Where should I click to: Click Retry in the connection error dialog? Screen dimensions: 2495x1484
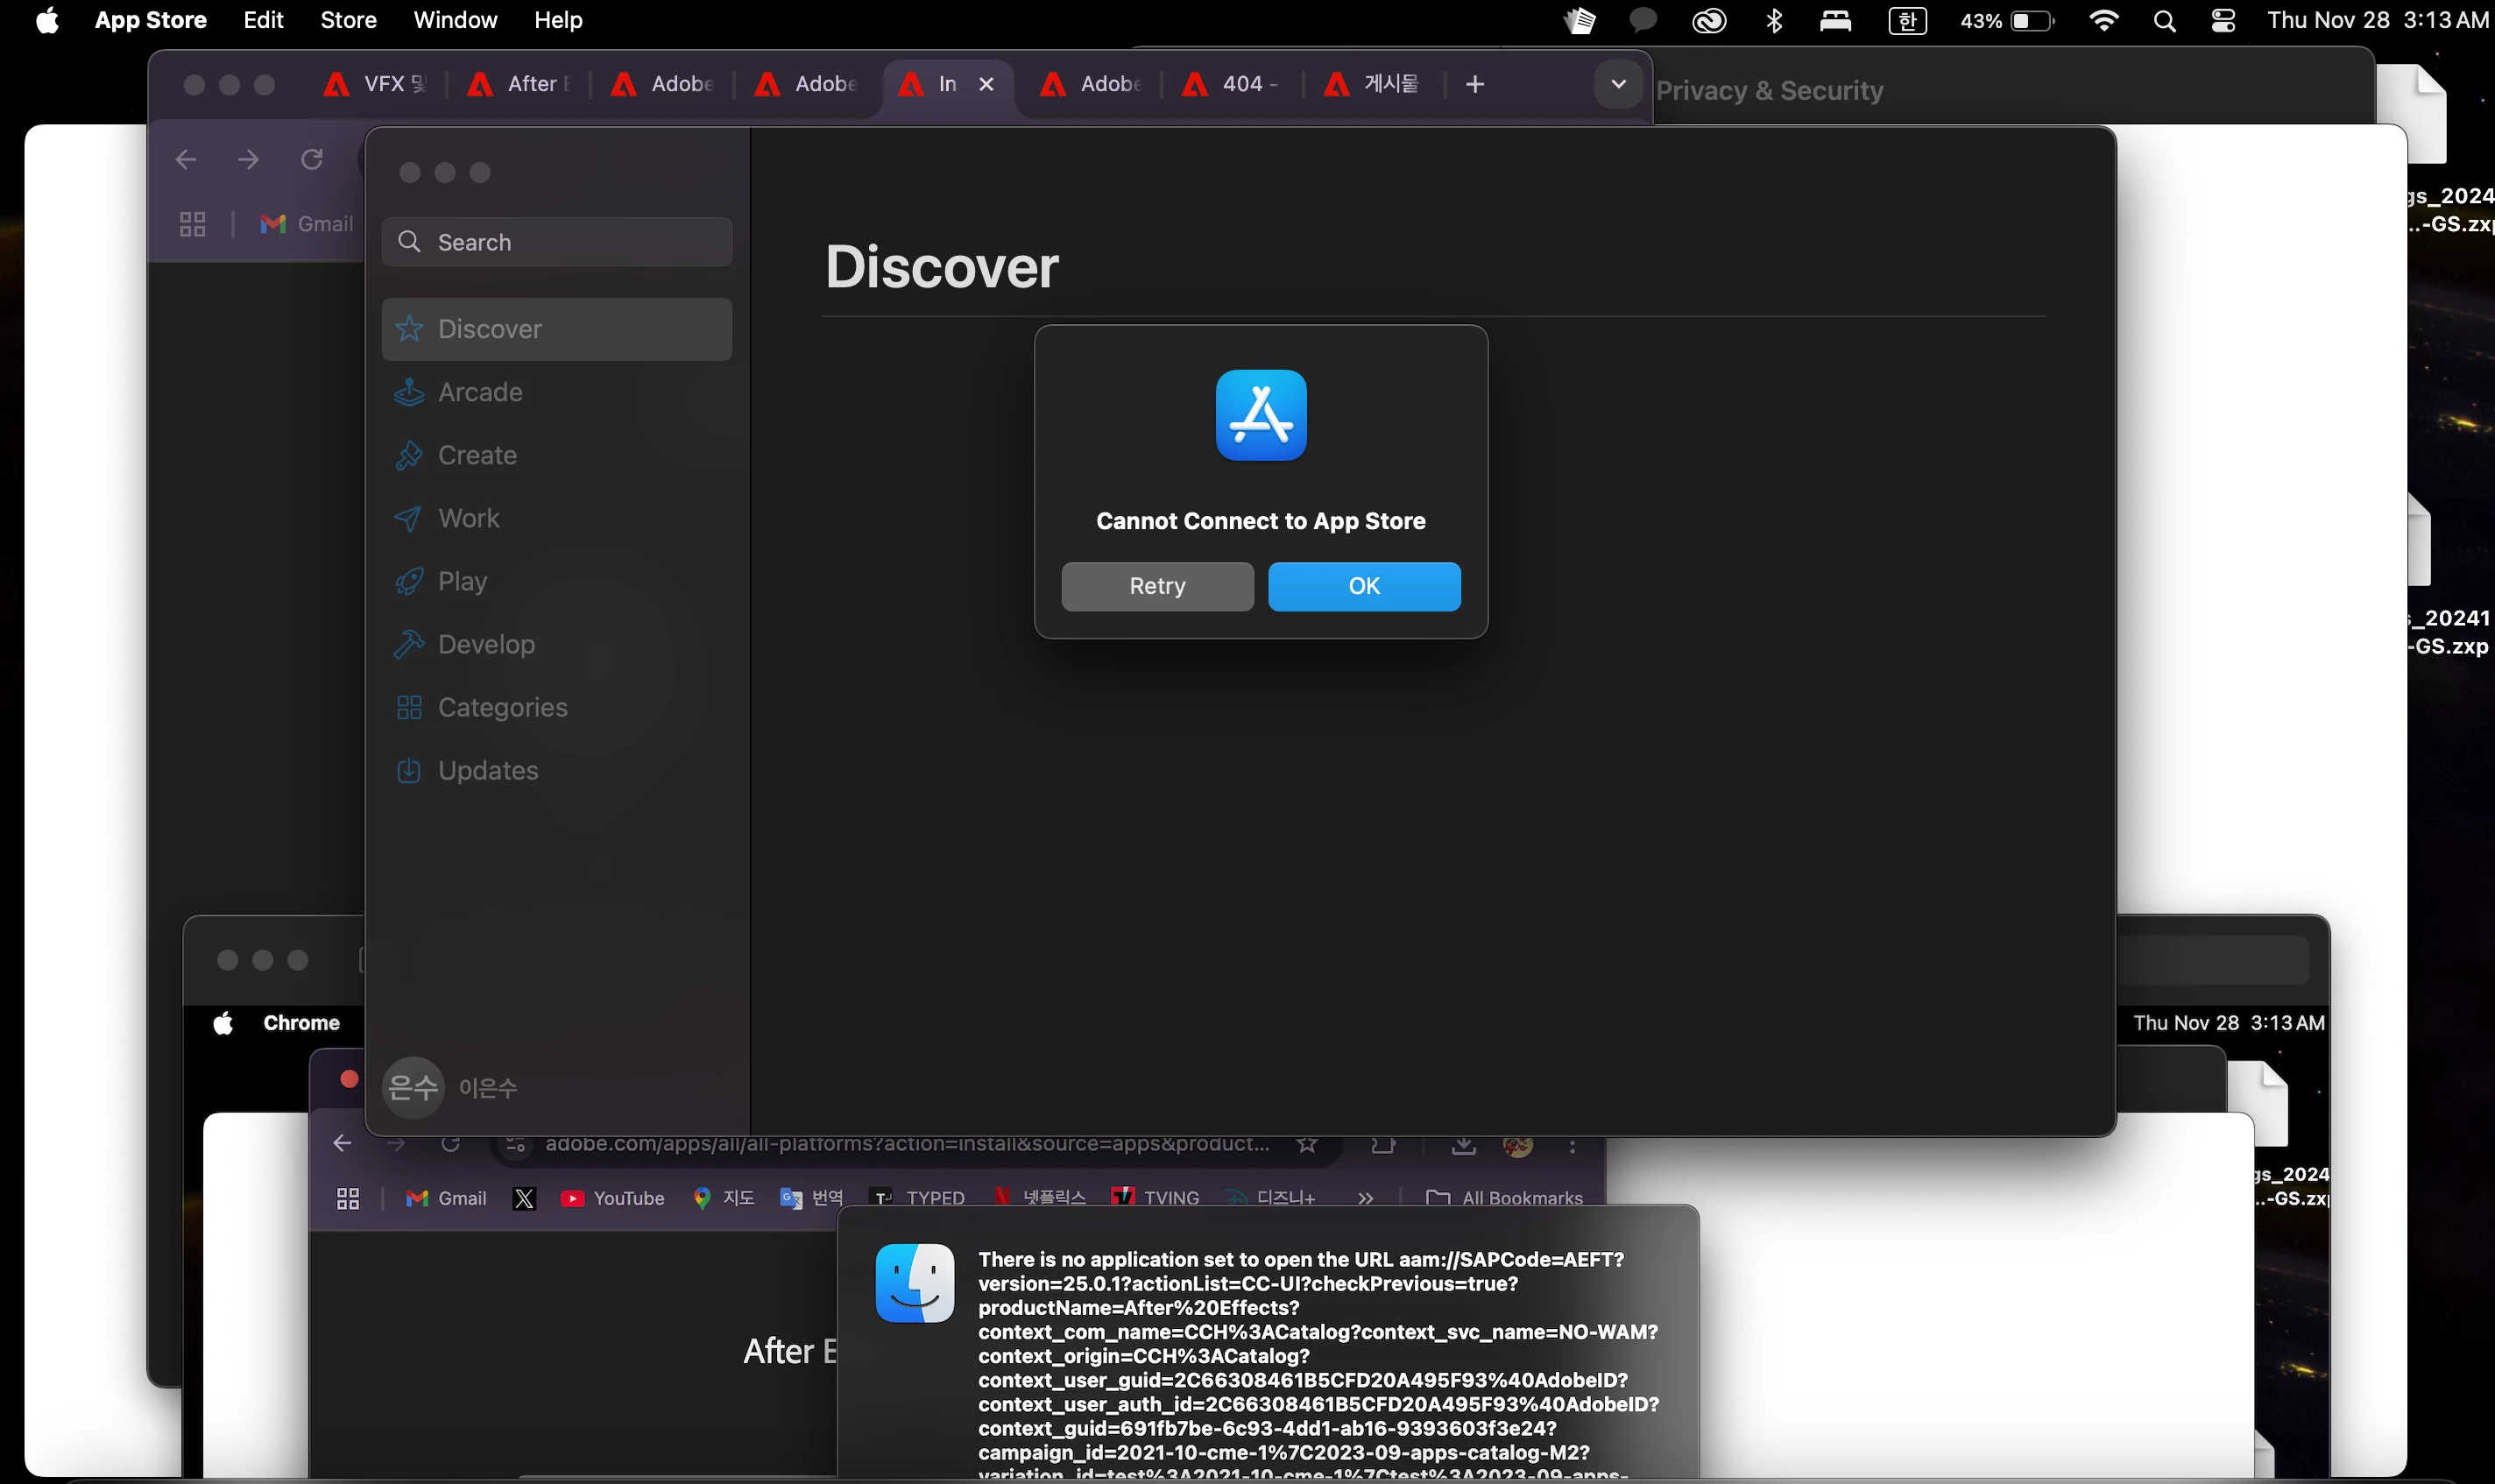(x=1157, y=586)
